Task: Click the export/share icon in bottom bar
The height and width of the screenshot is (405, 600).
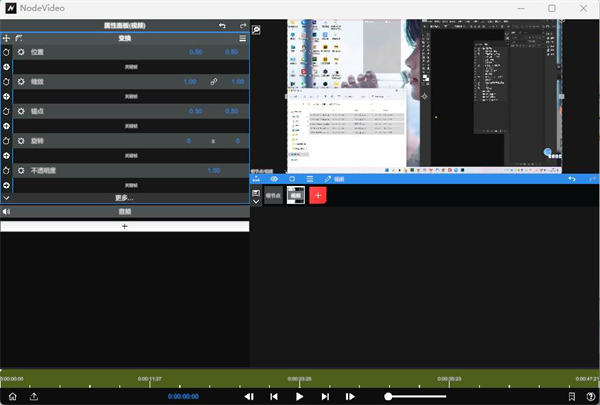Action: coord(34,397)
